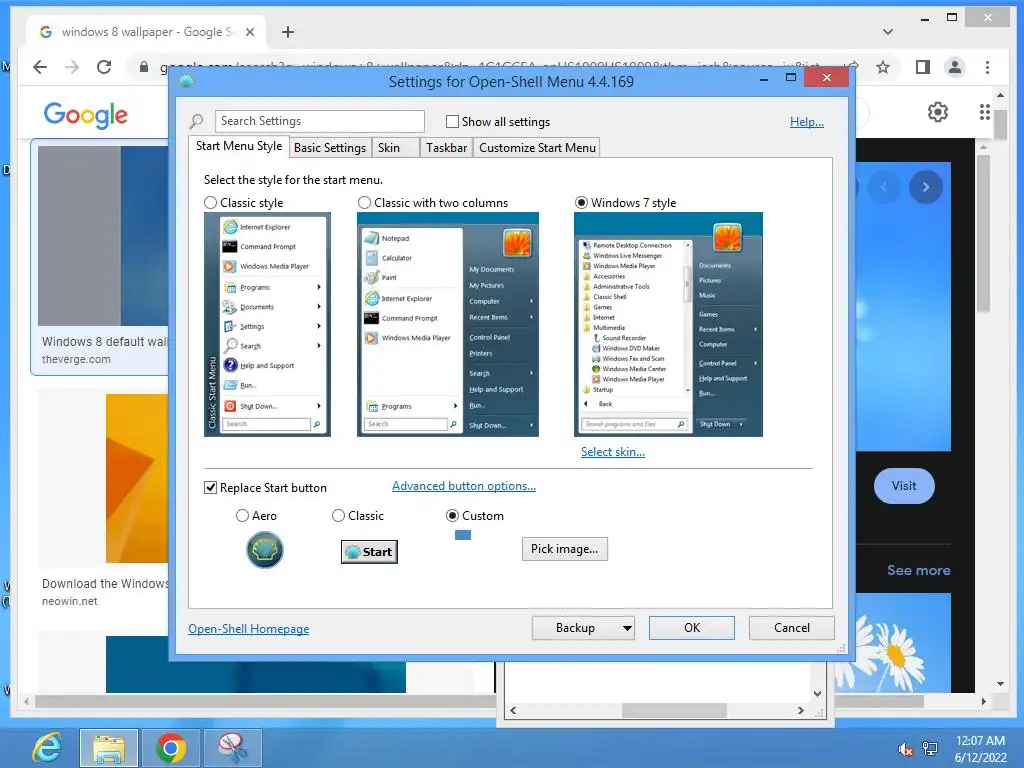Select Classic with two columns option

364,203
